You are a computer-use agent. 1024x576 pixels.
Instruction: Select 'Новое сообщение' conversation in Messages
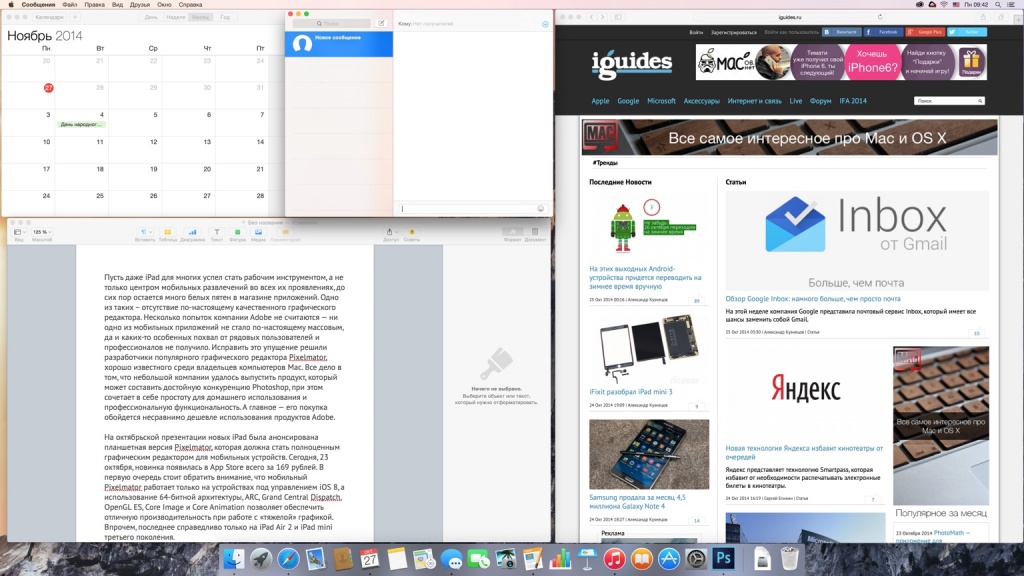[339, 44]
